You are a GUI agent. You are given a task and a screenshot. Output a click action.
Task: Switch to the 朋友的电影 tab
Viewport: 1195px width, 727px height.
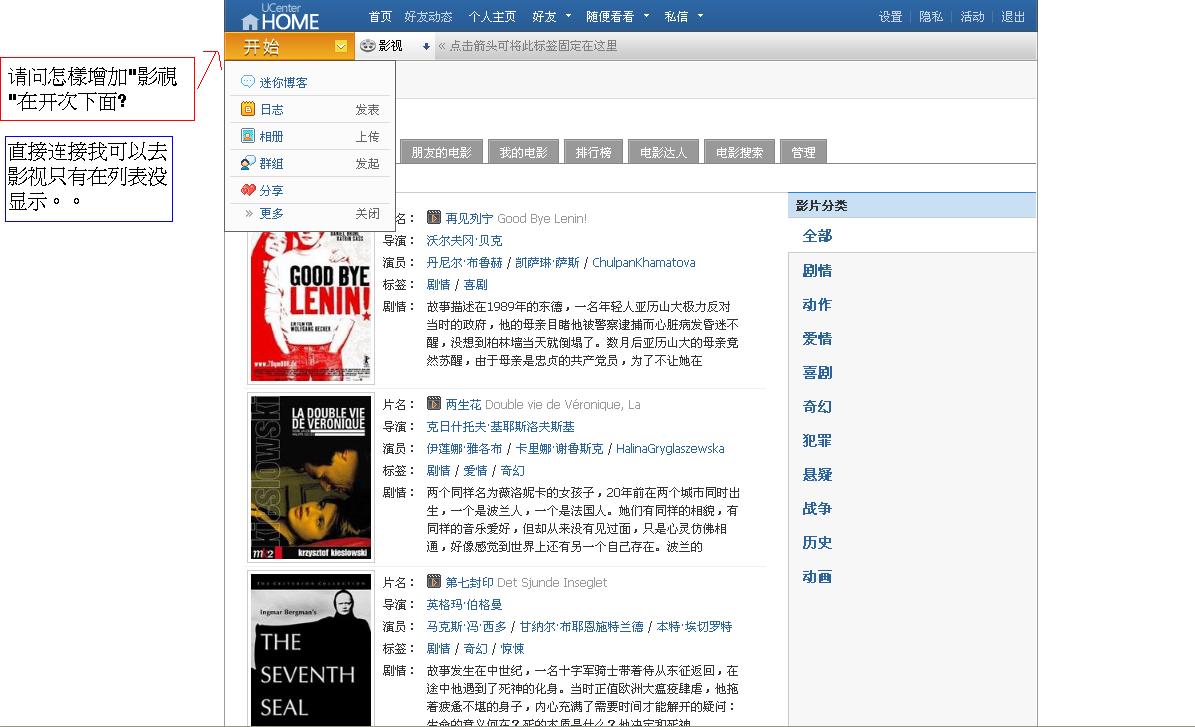tap(441, 152)
